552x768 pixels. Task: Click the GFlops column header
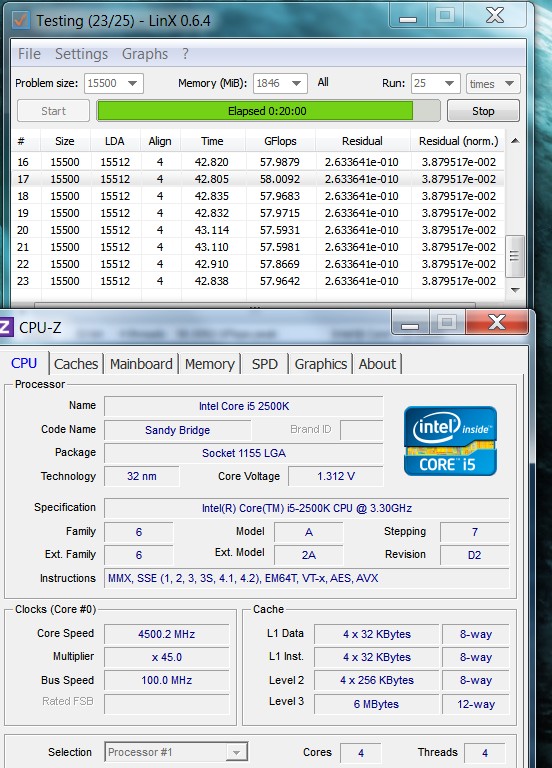click(280, 141)
